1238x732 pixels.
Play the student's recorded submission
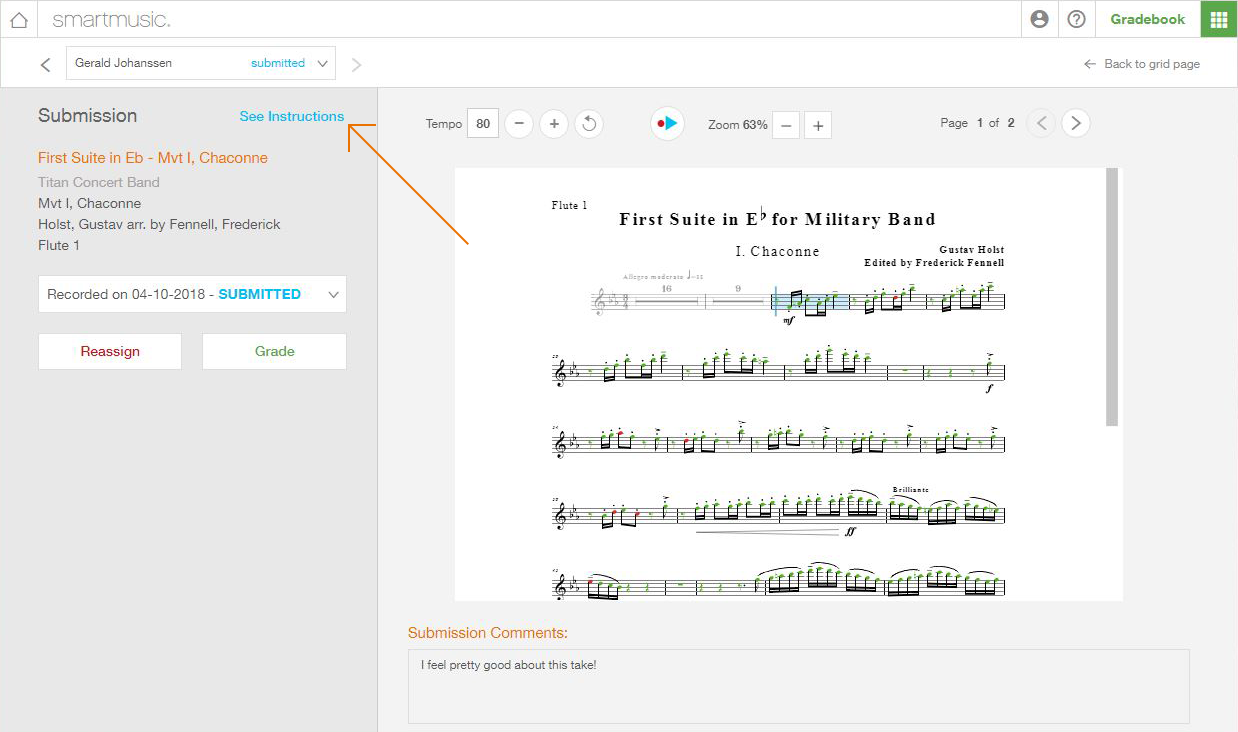pyautogui.click(x=667, y=124)
